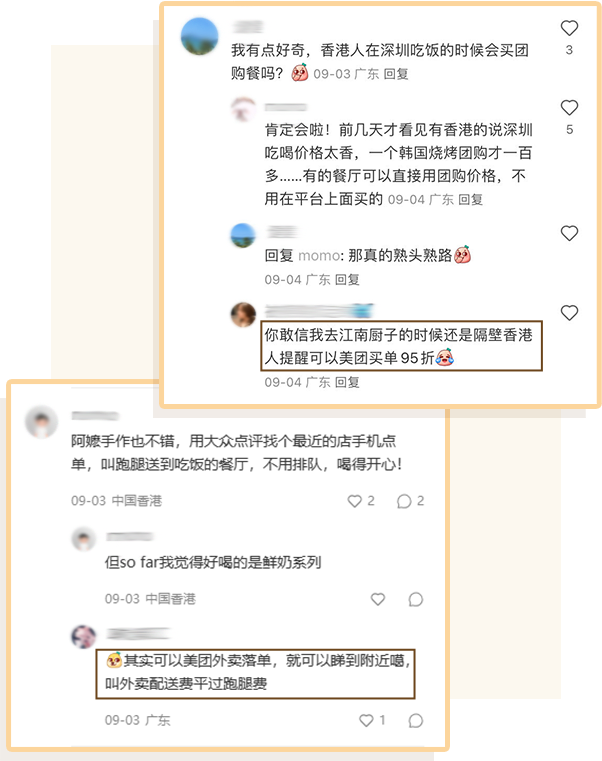
Task: Open the momo username mention
Action: click(x=319, y=255)
